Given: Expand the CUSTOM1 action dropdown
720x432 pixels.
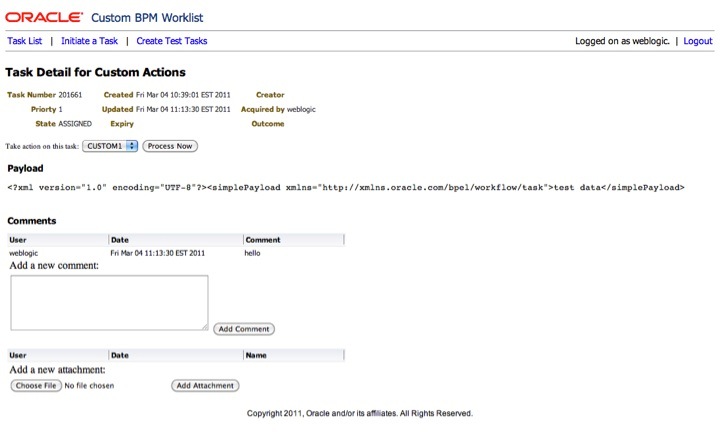Looking at the screenshot, I should (111, 146).
